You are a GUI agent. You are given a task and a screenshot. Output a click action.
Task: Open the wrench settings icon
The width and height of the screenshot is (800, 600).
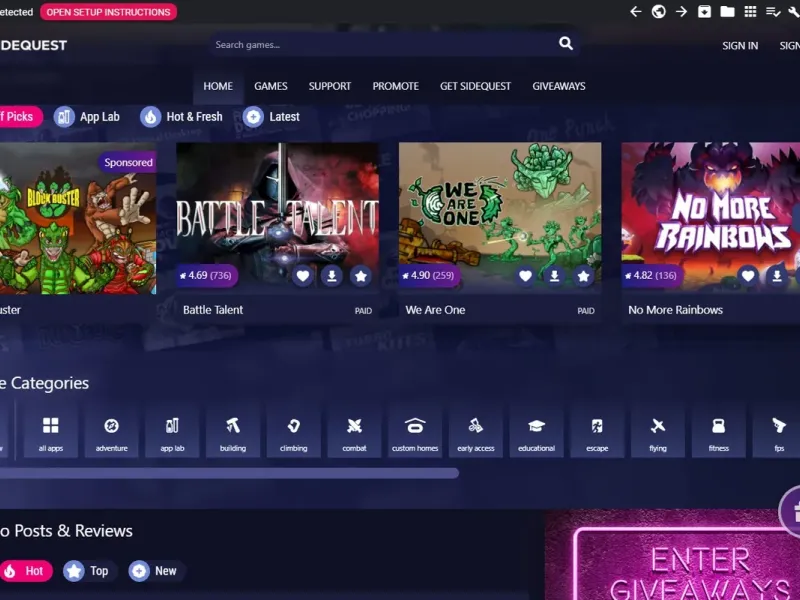click(794, 12)
